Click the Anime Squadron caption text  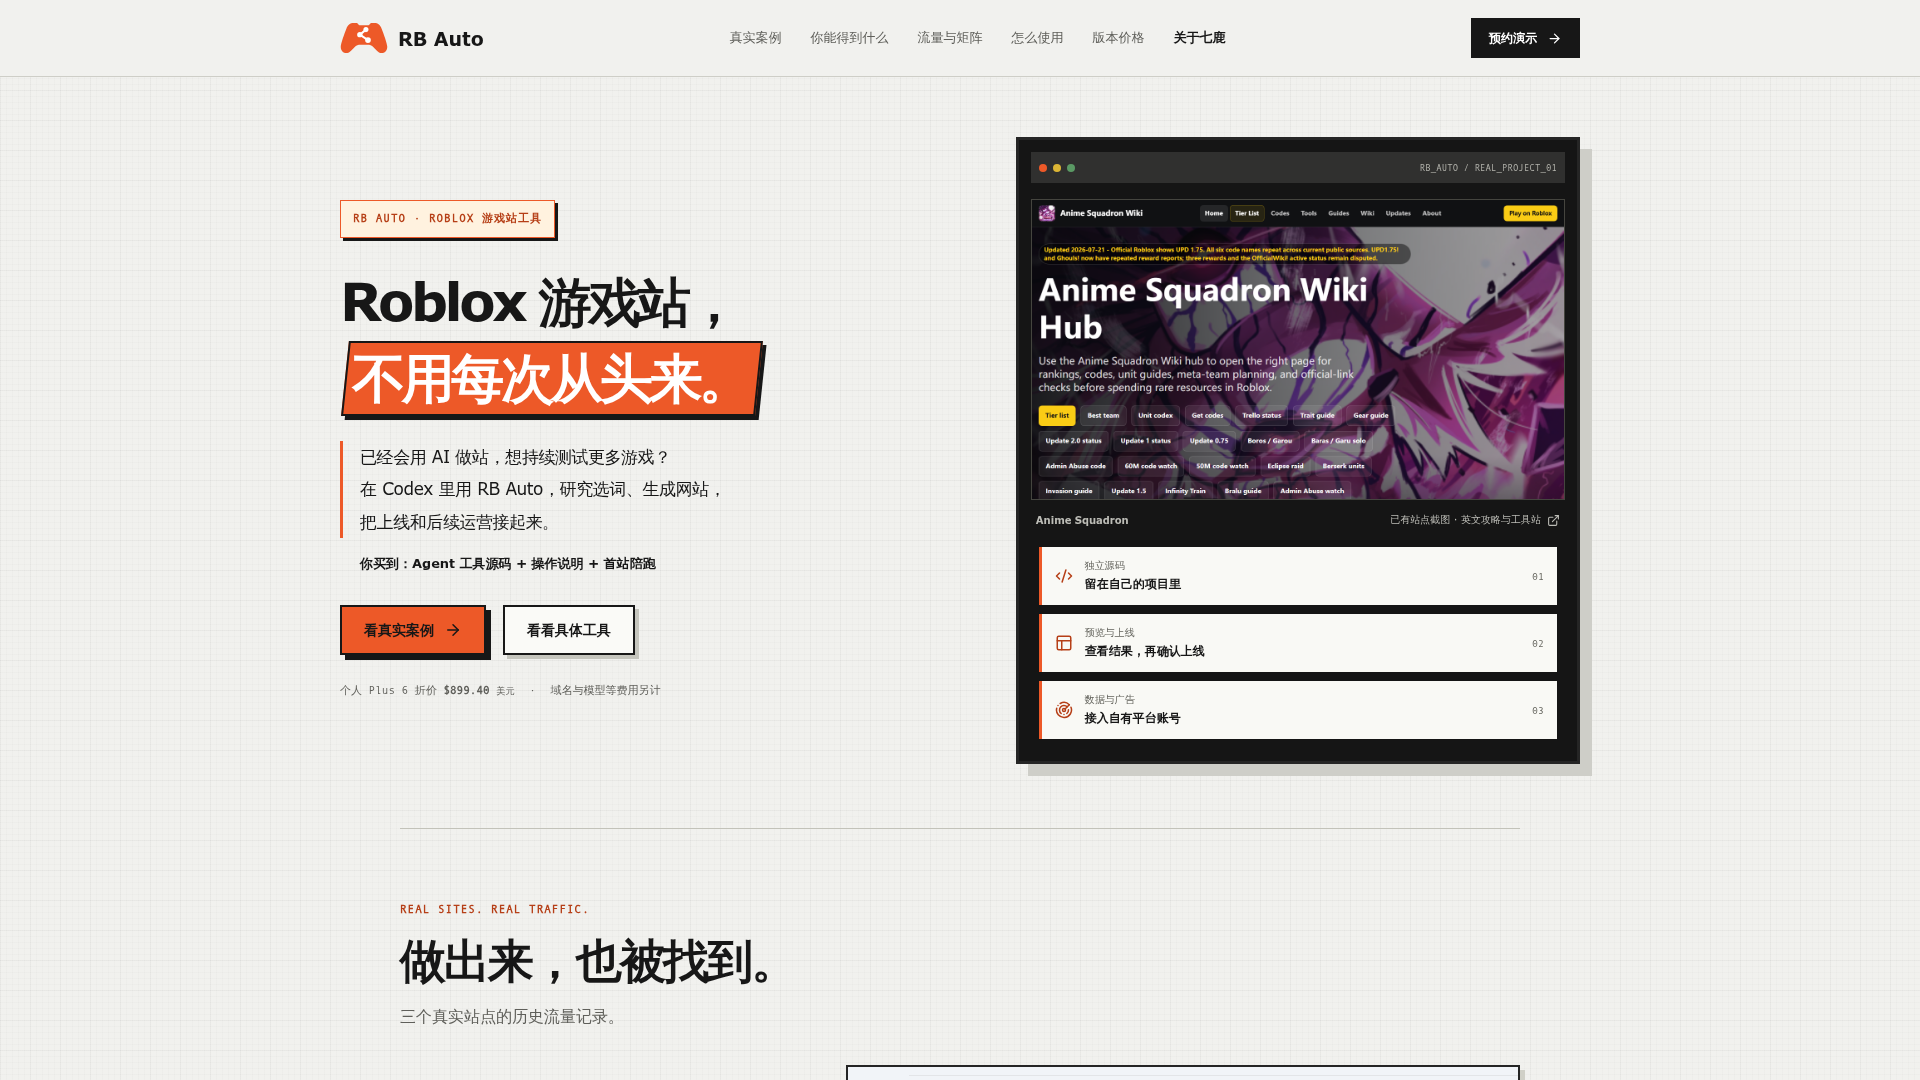[1082, 520]
